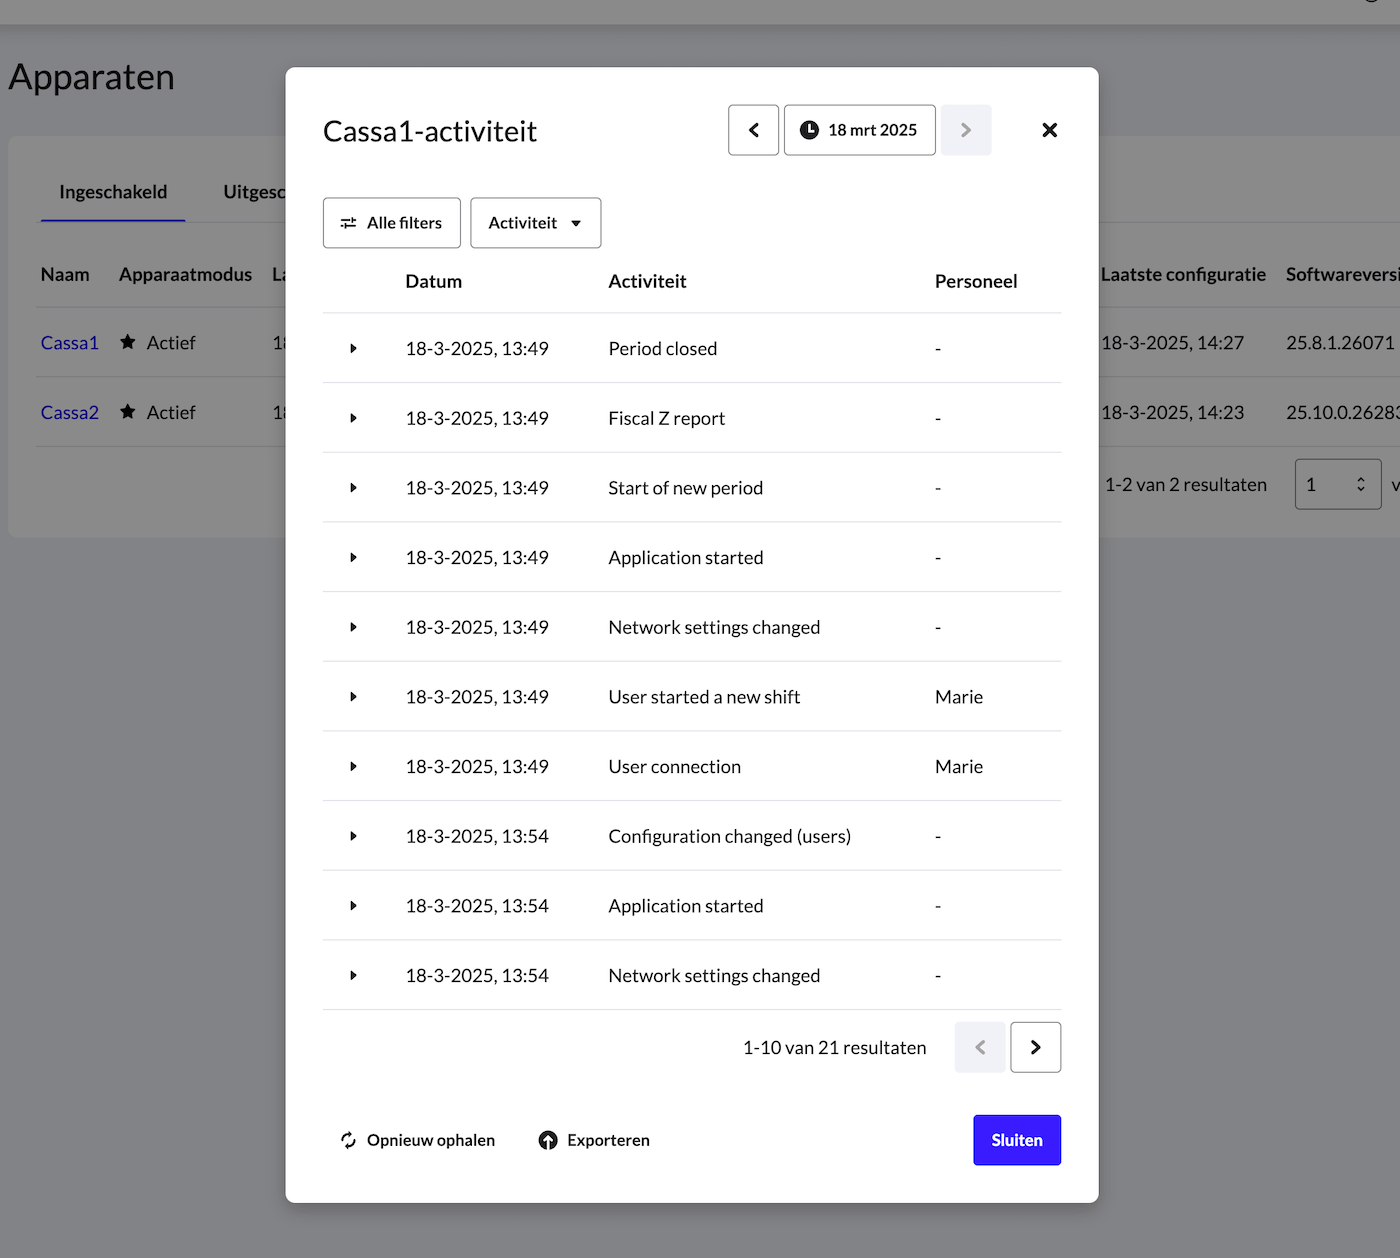Expand the first Network settings changed row

(353, 627)
